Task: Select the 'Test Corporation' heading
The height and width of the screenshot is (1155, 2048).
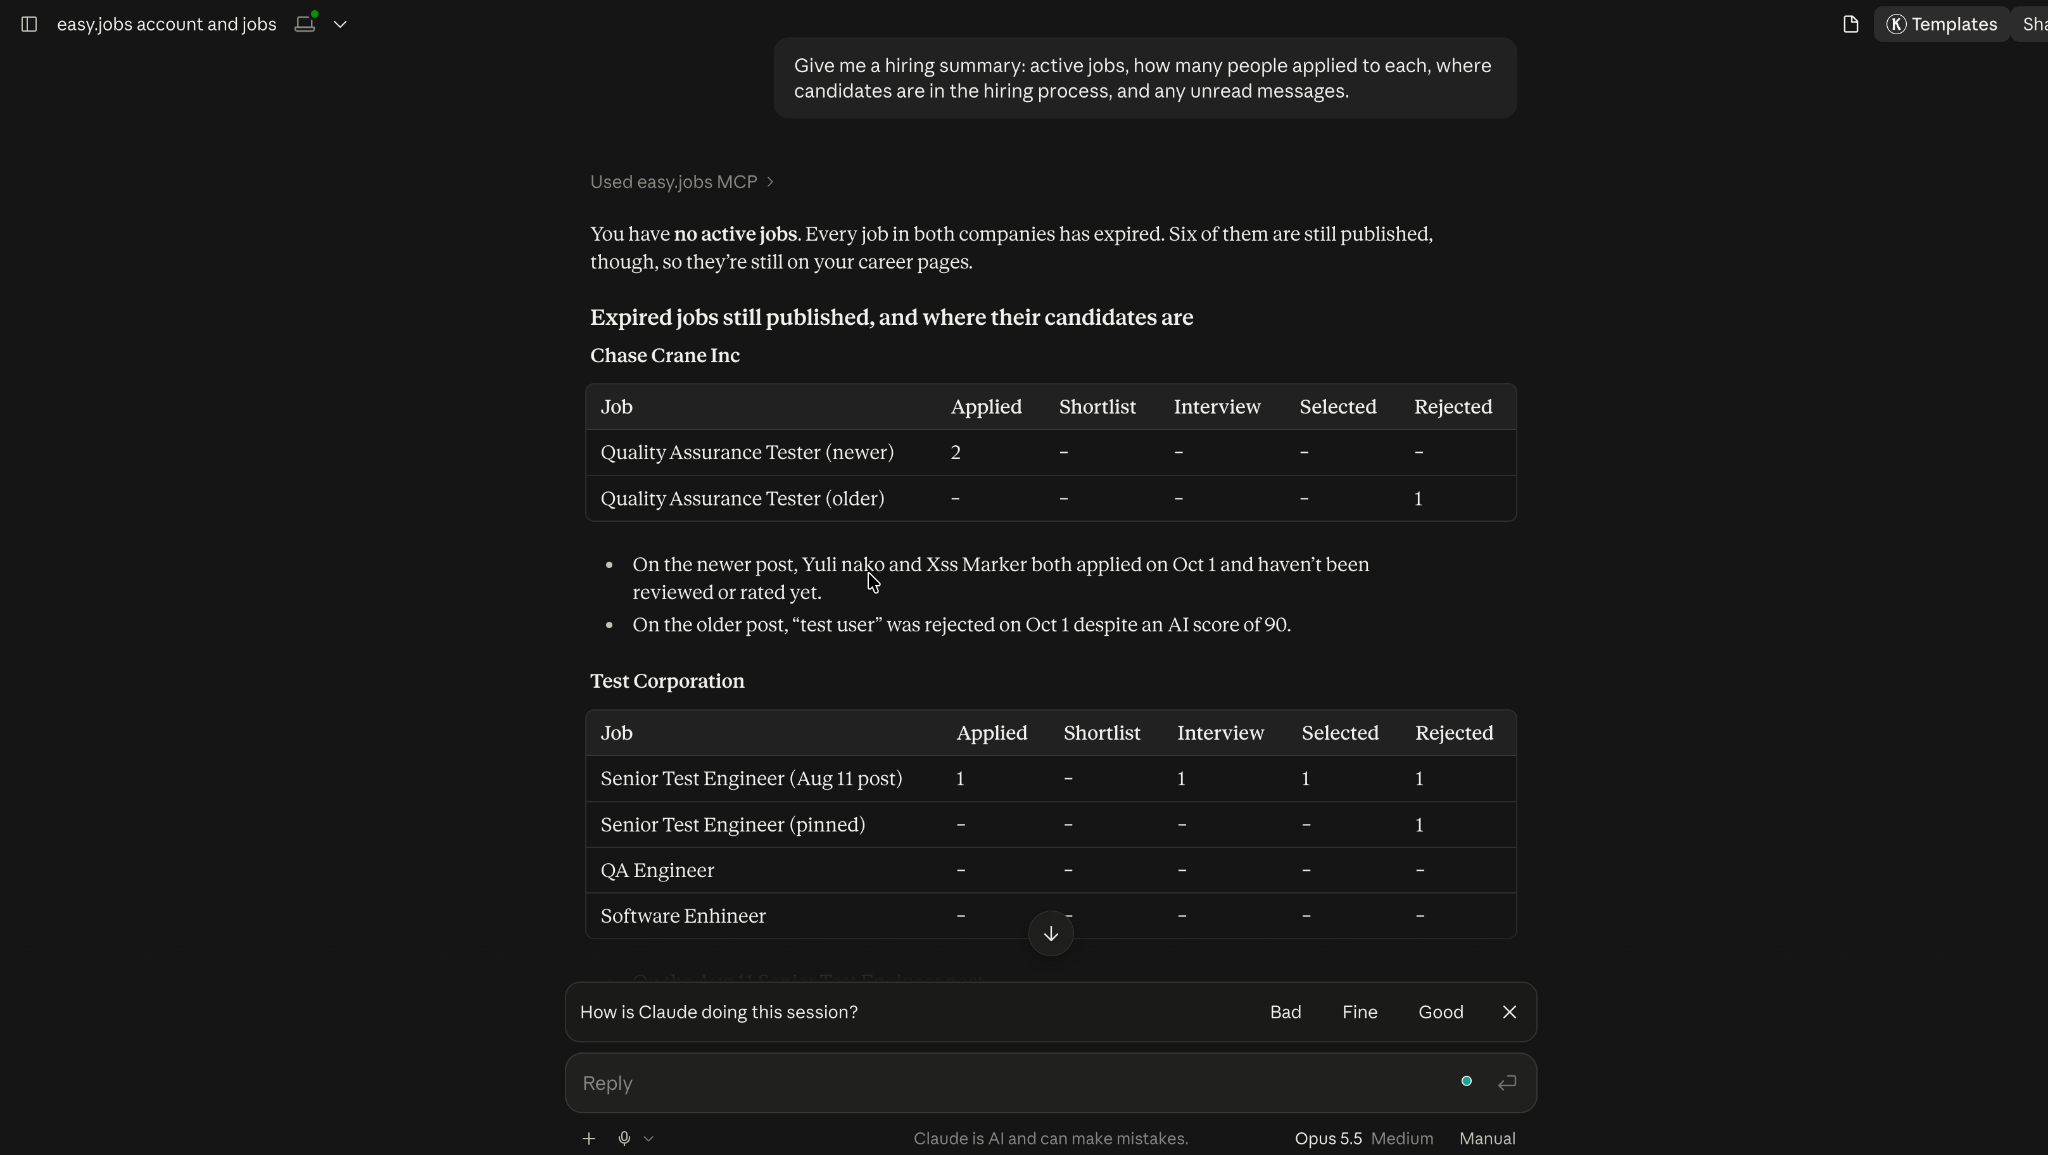Action: coord(667,681)
